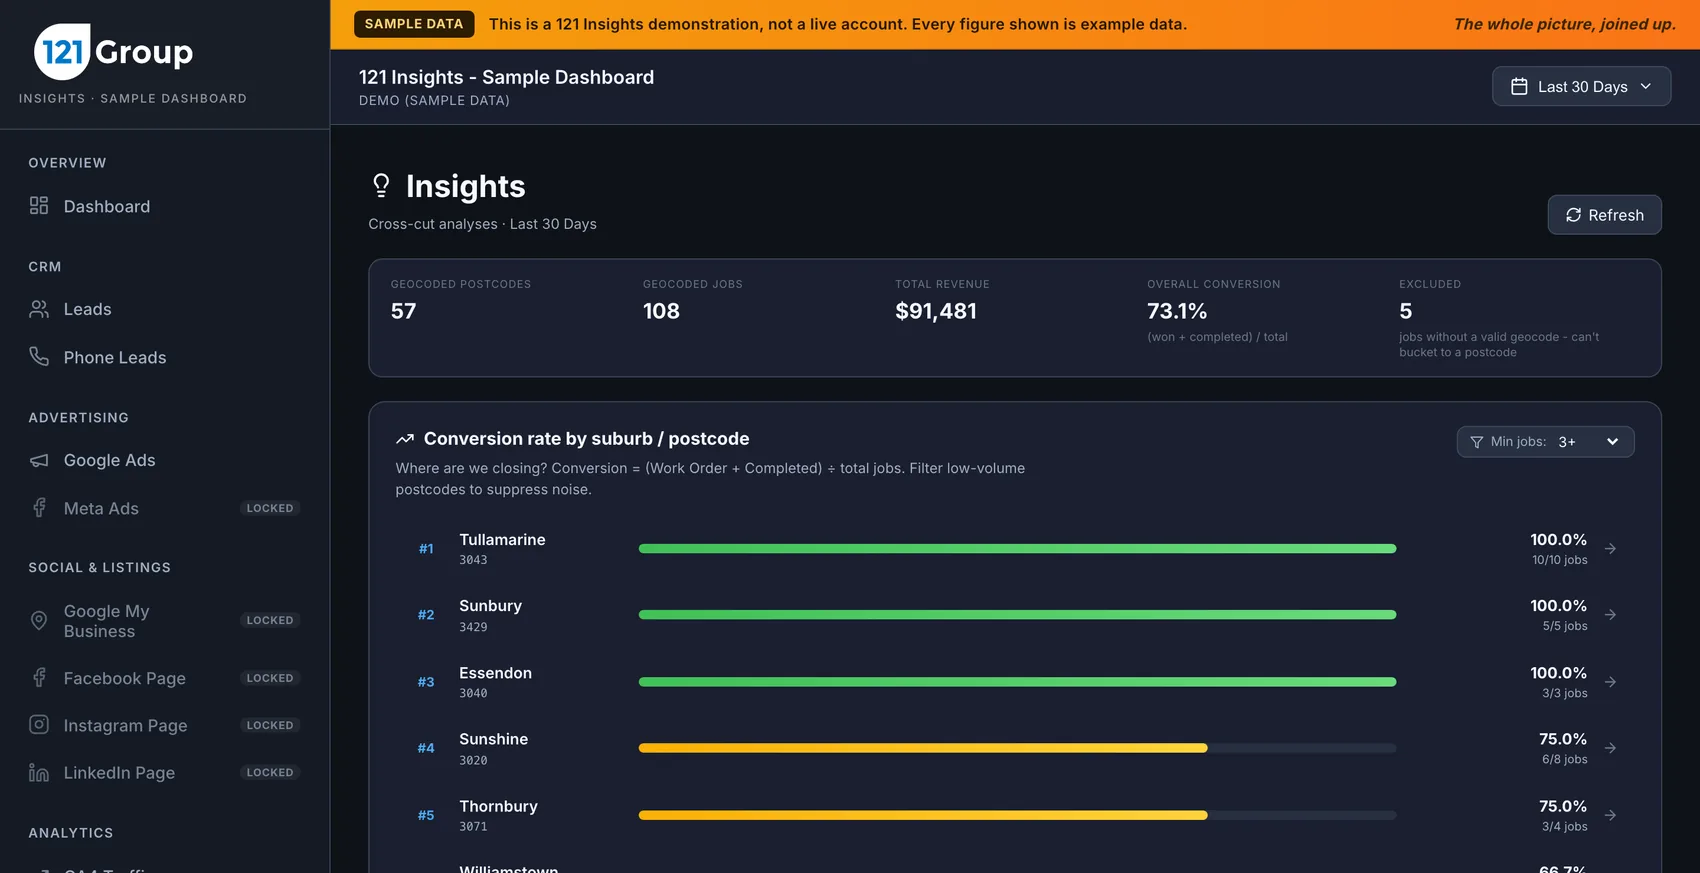Click the funnel filter icon near Min jobs
The image size is (1700, 873).
coord(1476,442)
